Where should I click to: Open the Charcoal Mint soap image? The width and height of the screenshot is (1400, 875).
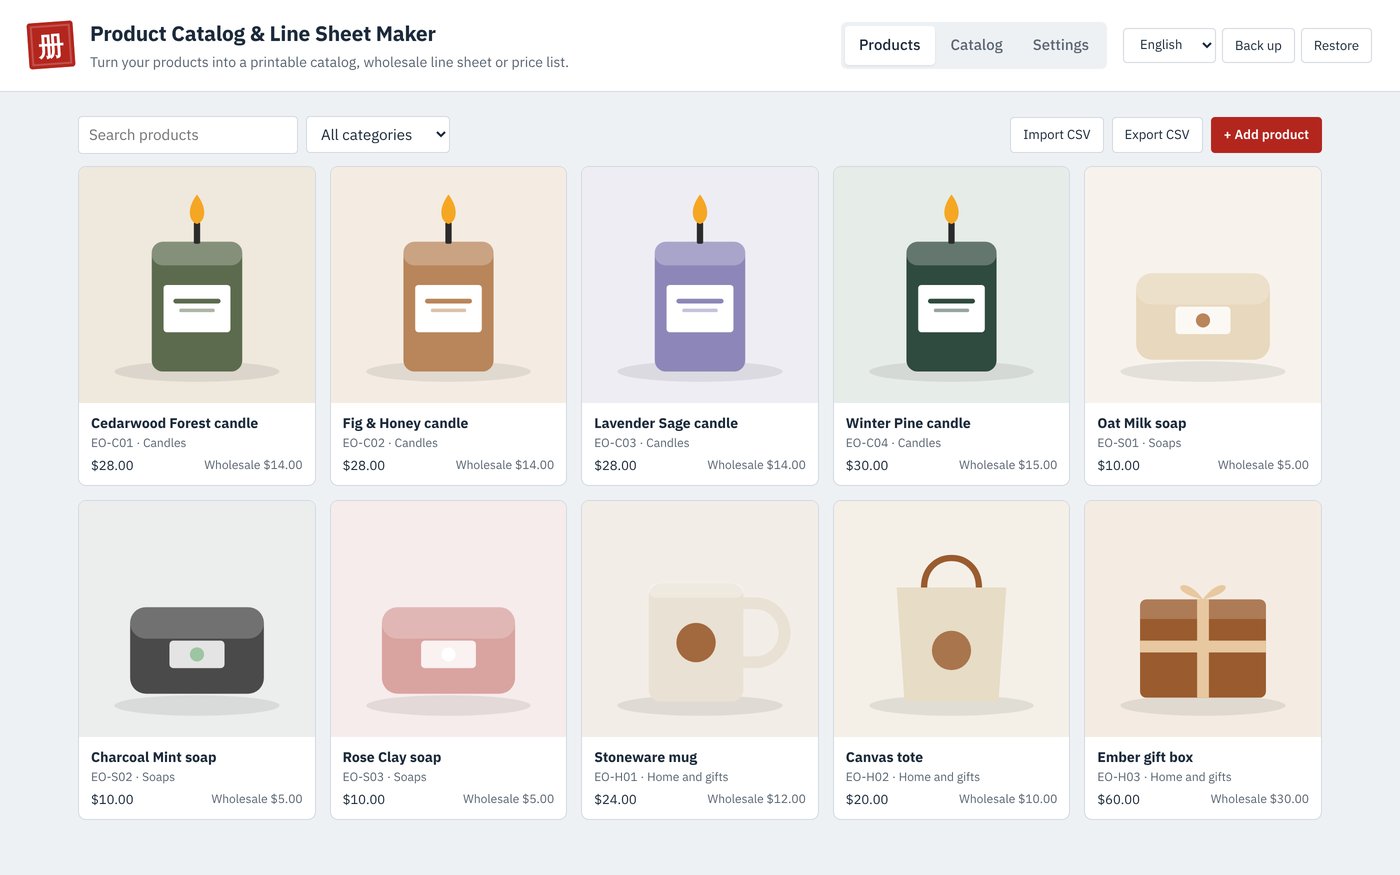point(197,619)
